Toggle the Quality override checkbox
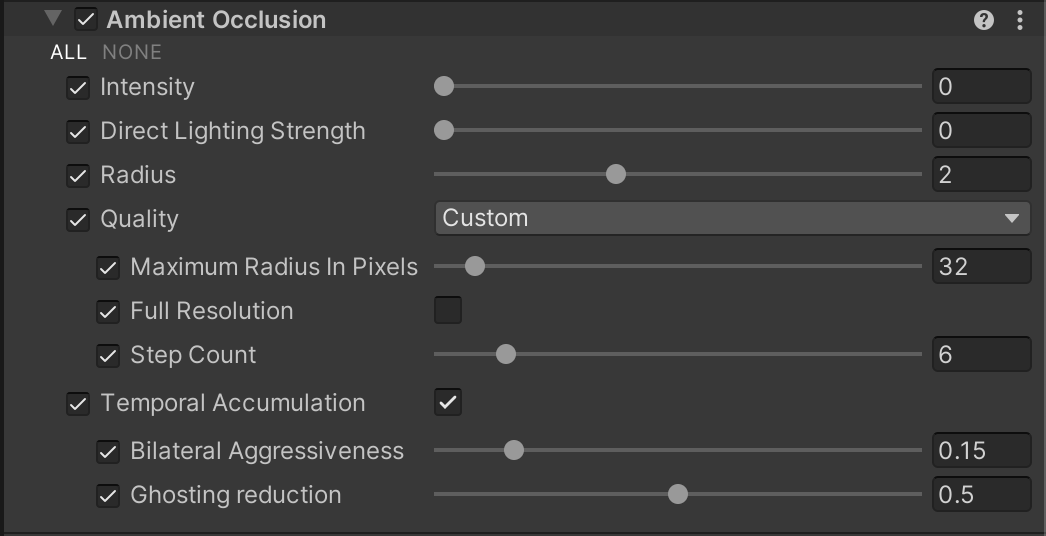 (x=78, y=220)
